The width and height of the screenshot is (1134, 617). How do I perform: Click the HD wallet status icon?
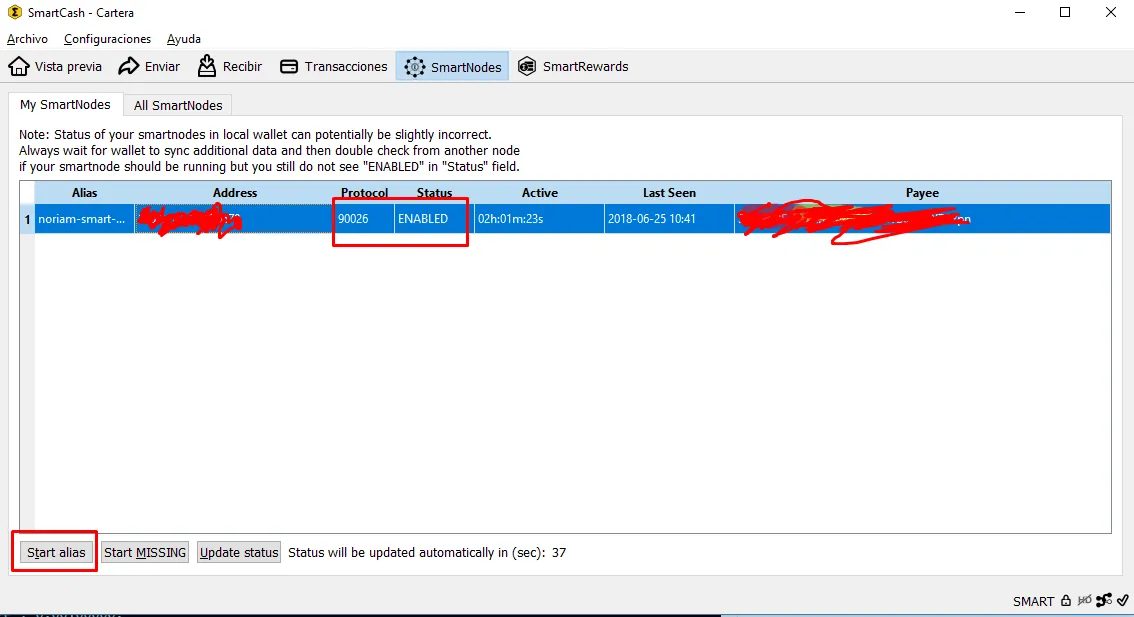tap(1084, 600)
